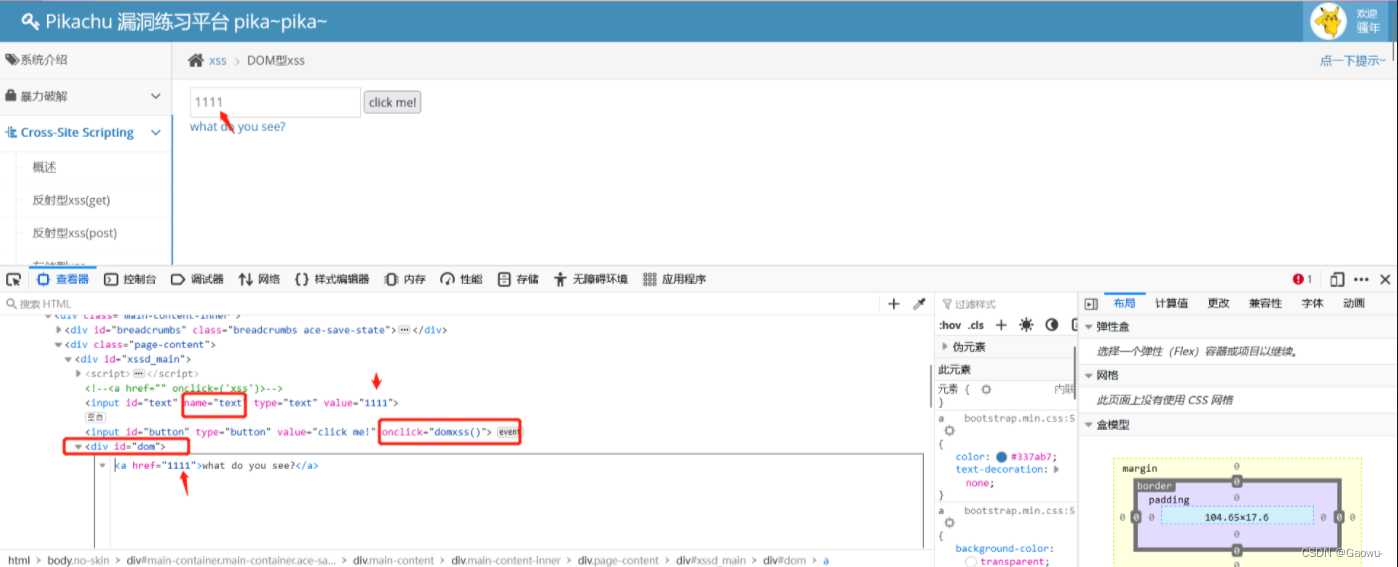This screenshot has height=567, width=1398.
Task: Select the a href="1111" line in markup
Action: (x=216, y=465)
